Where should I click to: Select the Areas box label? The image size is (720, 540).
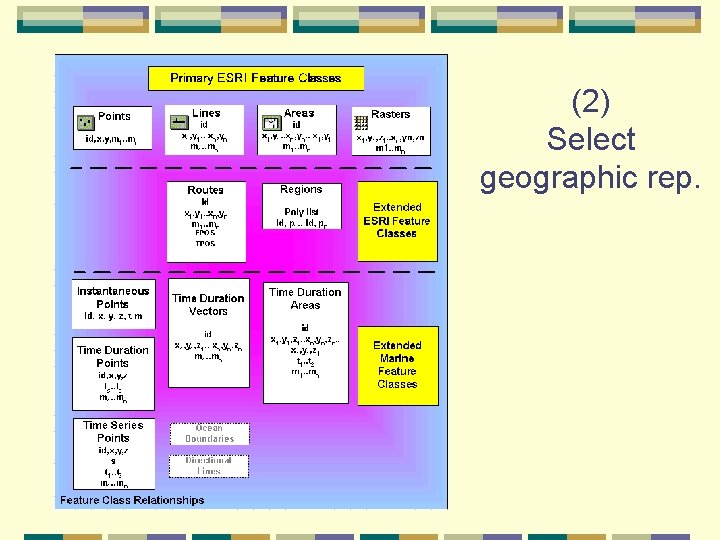coord(299,113)
